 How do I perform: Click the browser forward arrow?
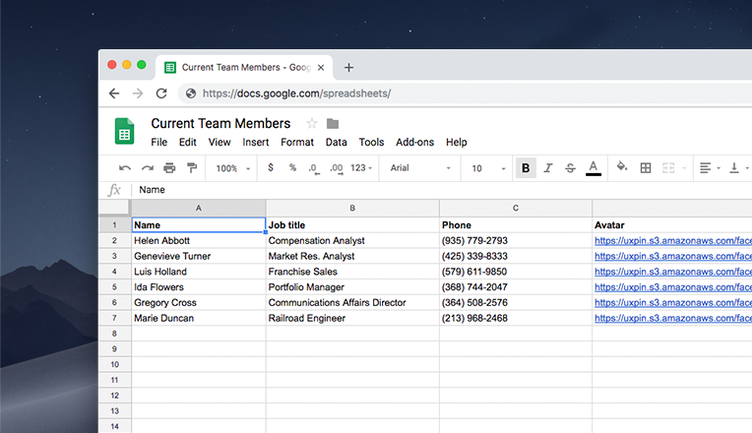[138, 93]
